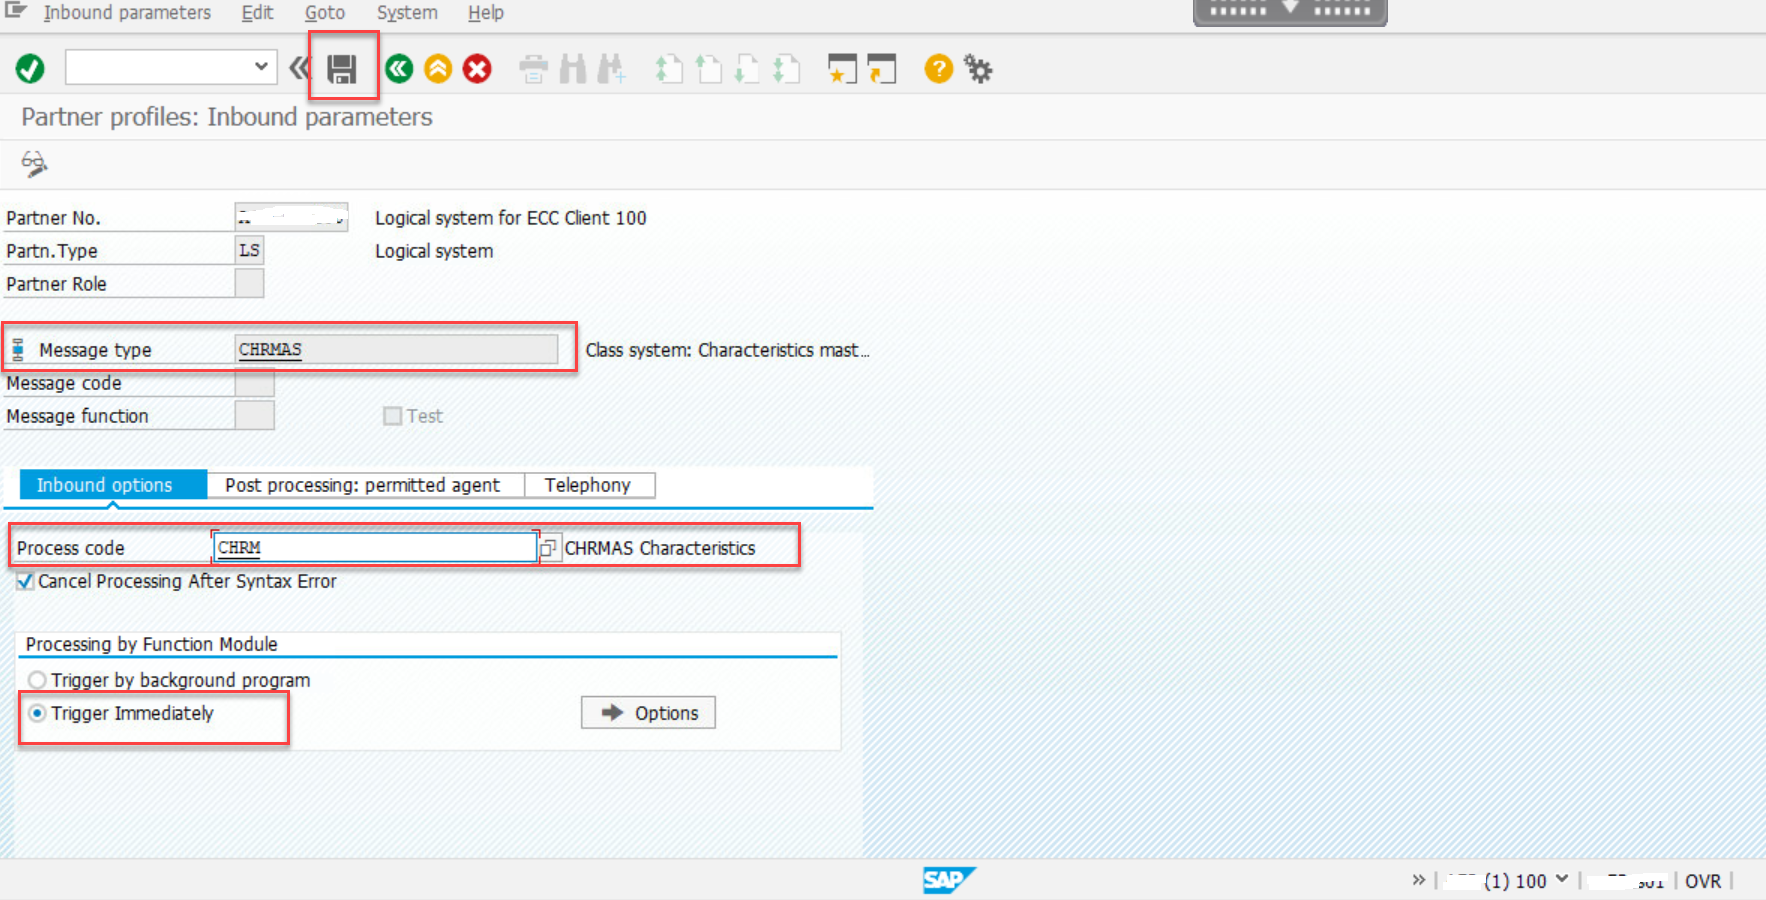The image size is (1766, 900).
Task: Click the red Cancel icon
Action: click(x=477, y=69)
